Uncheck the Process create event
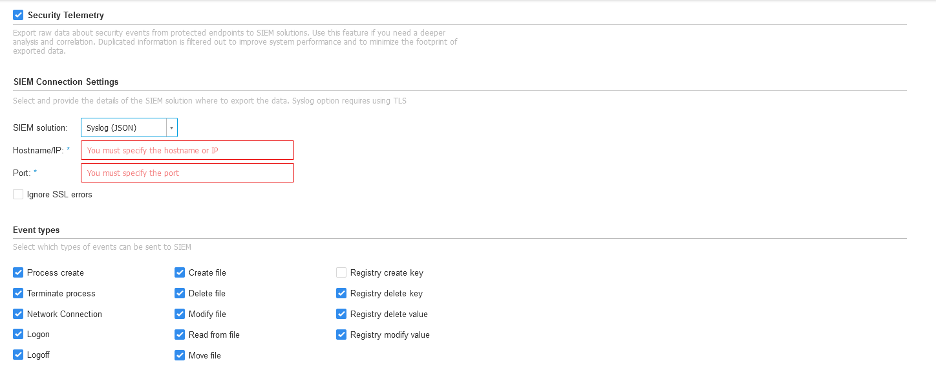The image size is (936, 374). (18, 273)
